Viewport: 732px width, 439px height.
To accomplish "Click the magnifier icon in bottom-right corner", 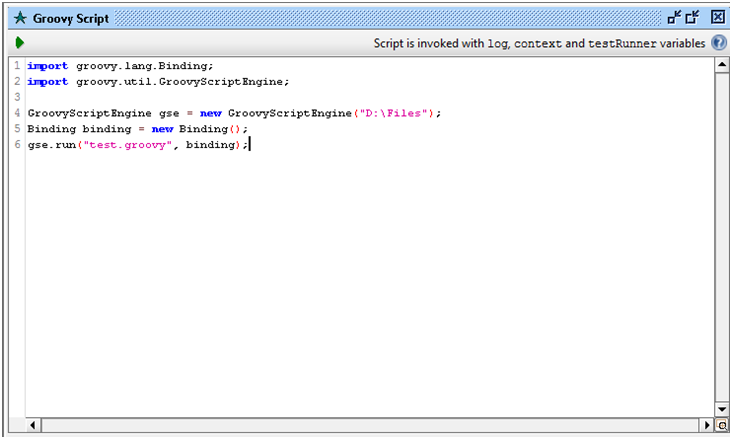I will coord(722,425).
